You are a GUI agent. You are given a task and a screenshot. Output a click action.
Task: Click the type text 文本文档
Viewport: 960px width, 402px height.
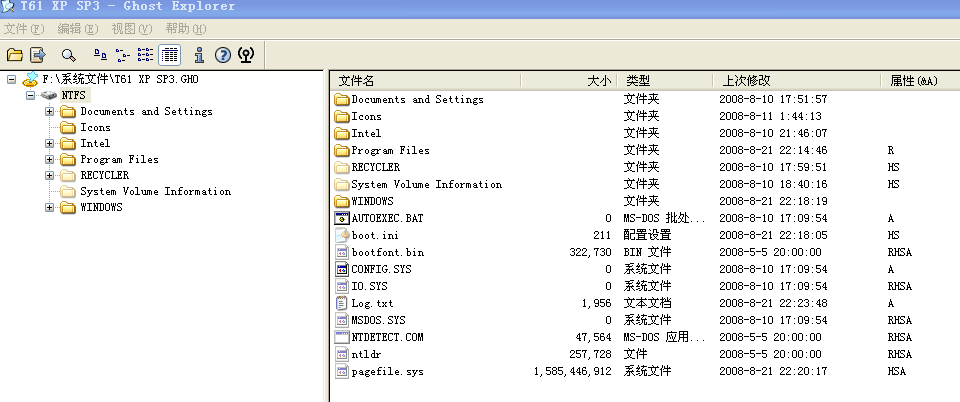[647, 303]
